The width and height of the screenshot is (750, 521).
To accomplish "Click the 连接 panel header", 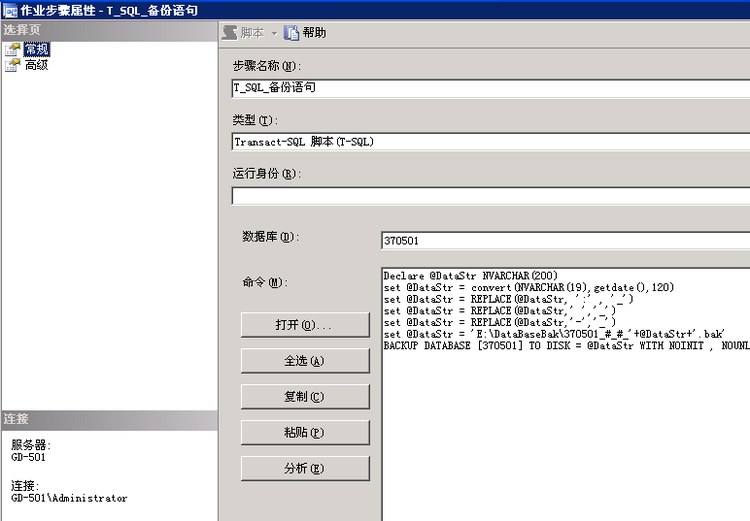I will 110,419.
